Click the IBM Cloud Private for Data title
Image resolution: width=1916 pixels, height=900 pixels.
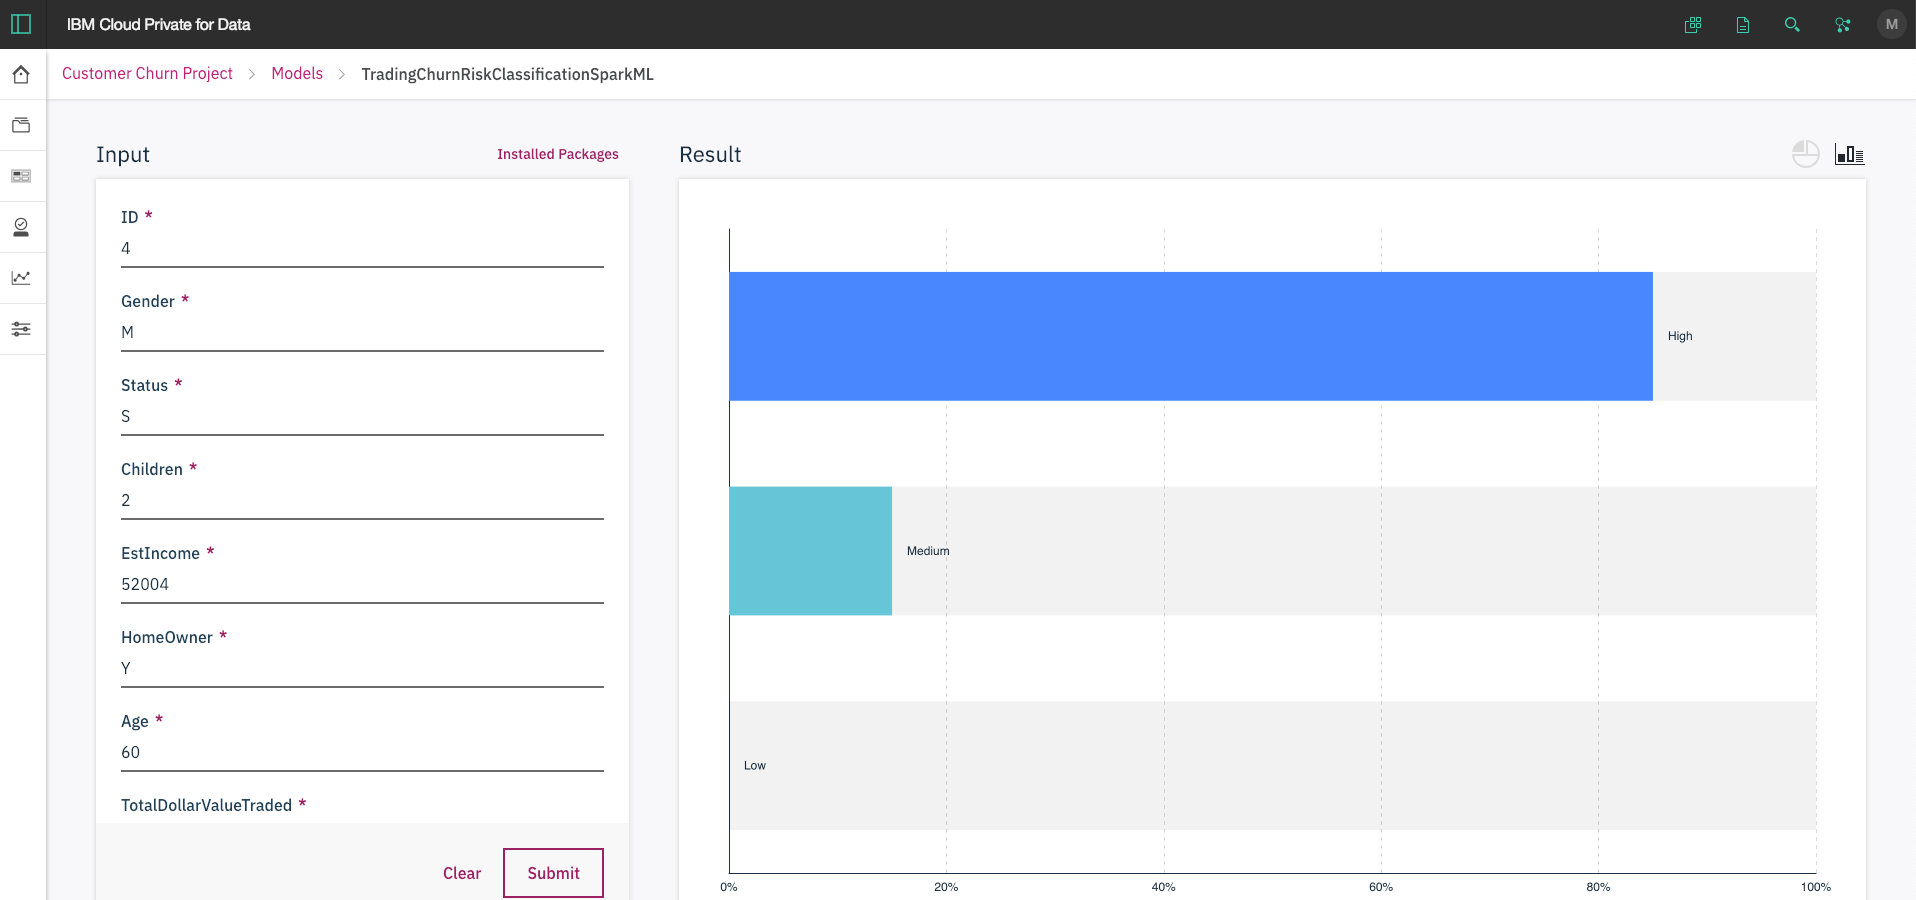coord(158,24)
